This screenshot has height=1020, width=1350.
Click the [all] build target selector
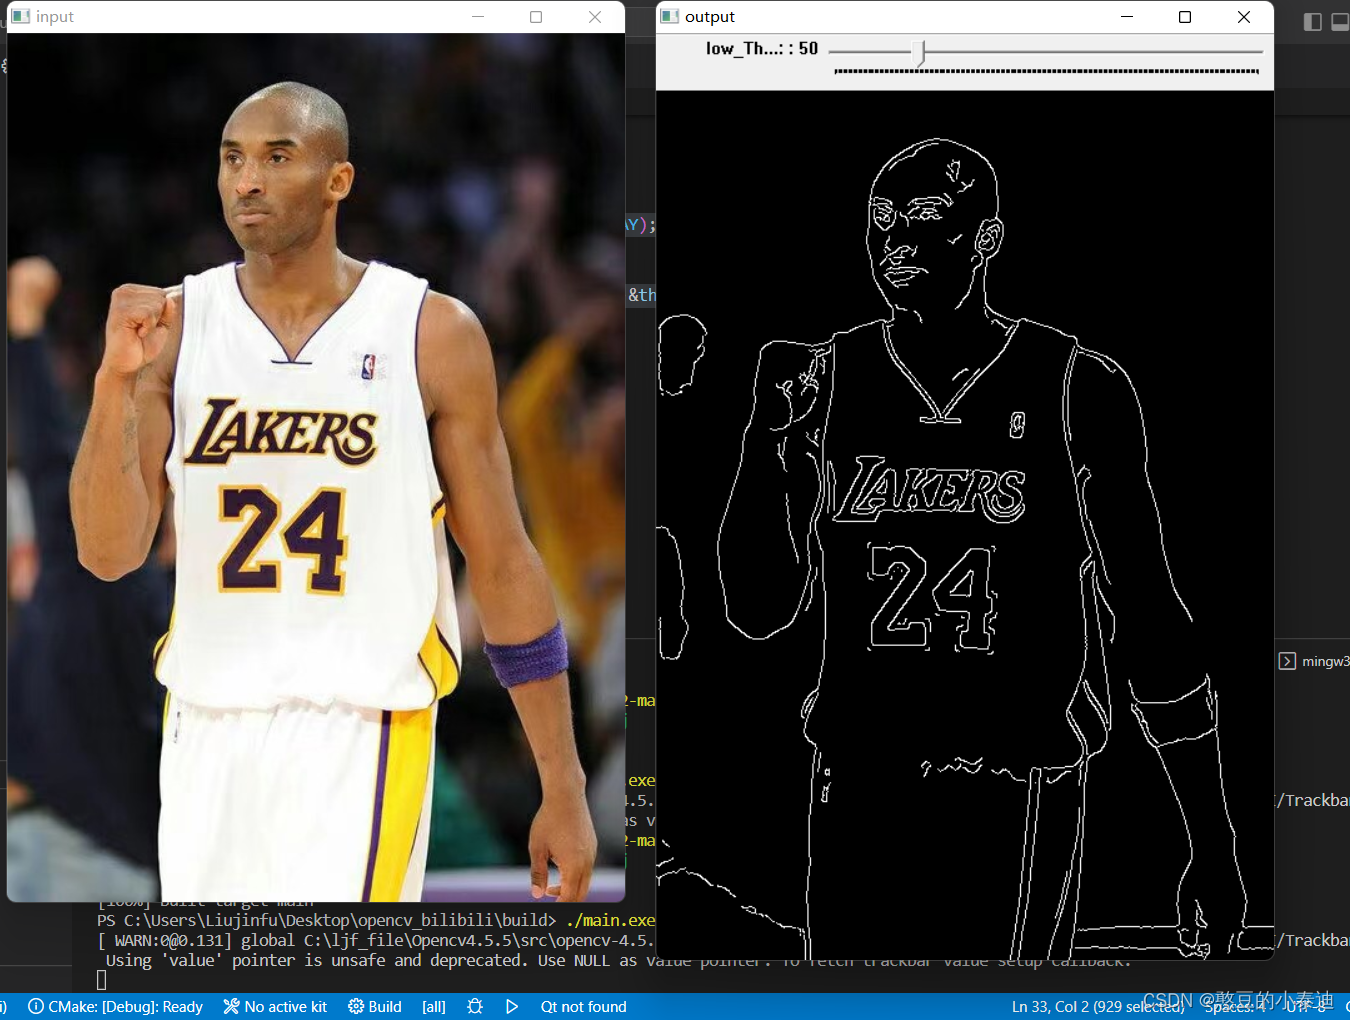[434, 1006]
